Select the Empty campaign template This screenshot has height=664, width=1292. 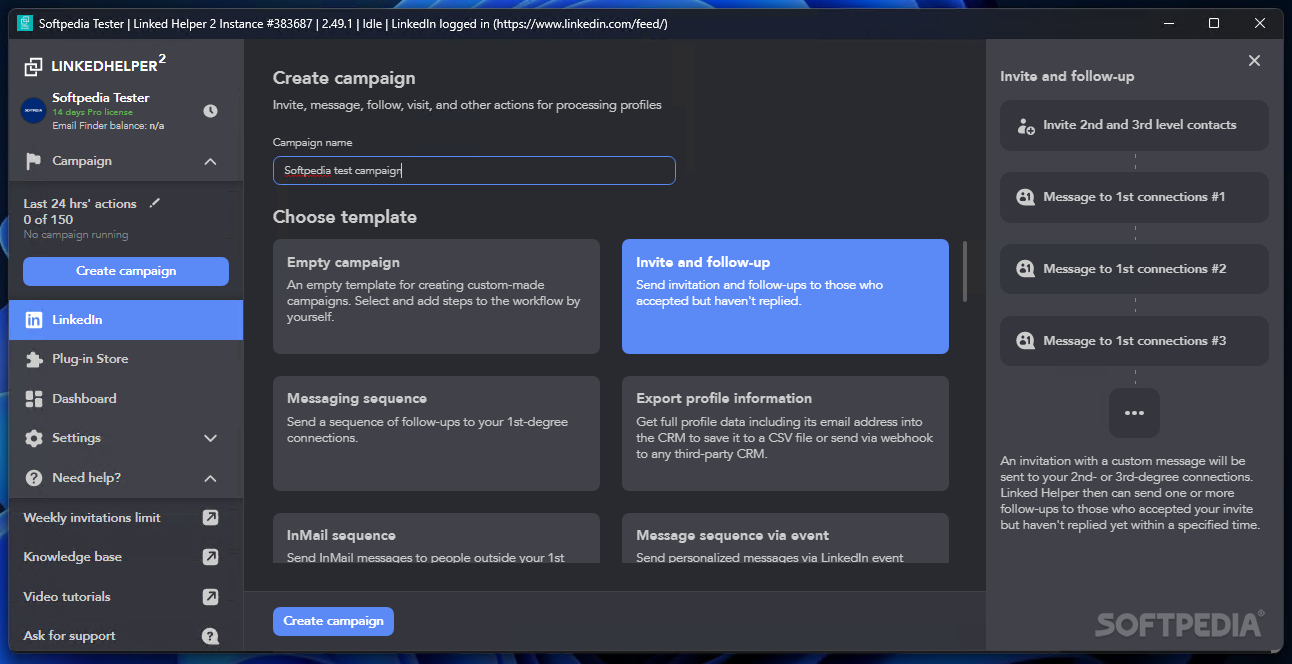tap(436, 296)
